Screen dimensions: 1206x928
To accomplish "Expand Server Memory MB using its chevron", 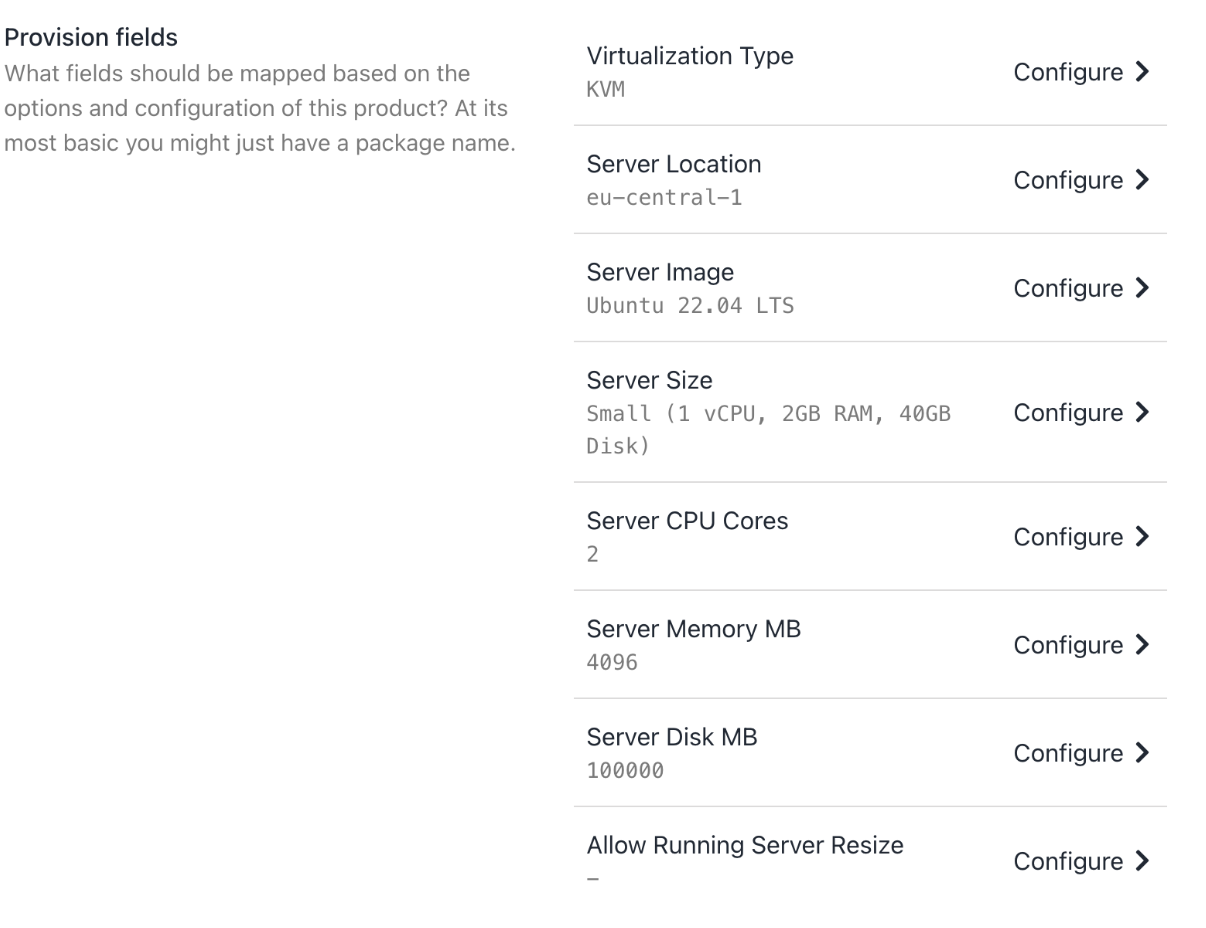I will pos(1143,645).
